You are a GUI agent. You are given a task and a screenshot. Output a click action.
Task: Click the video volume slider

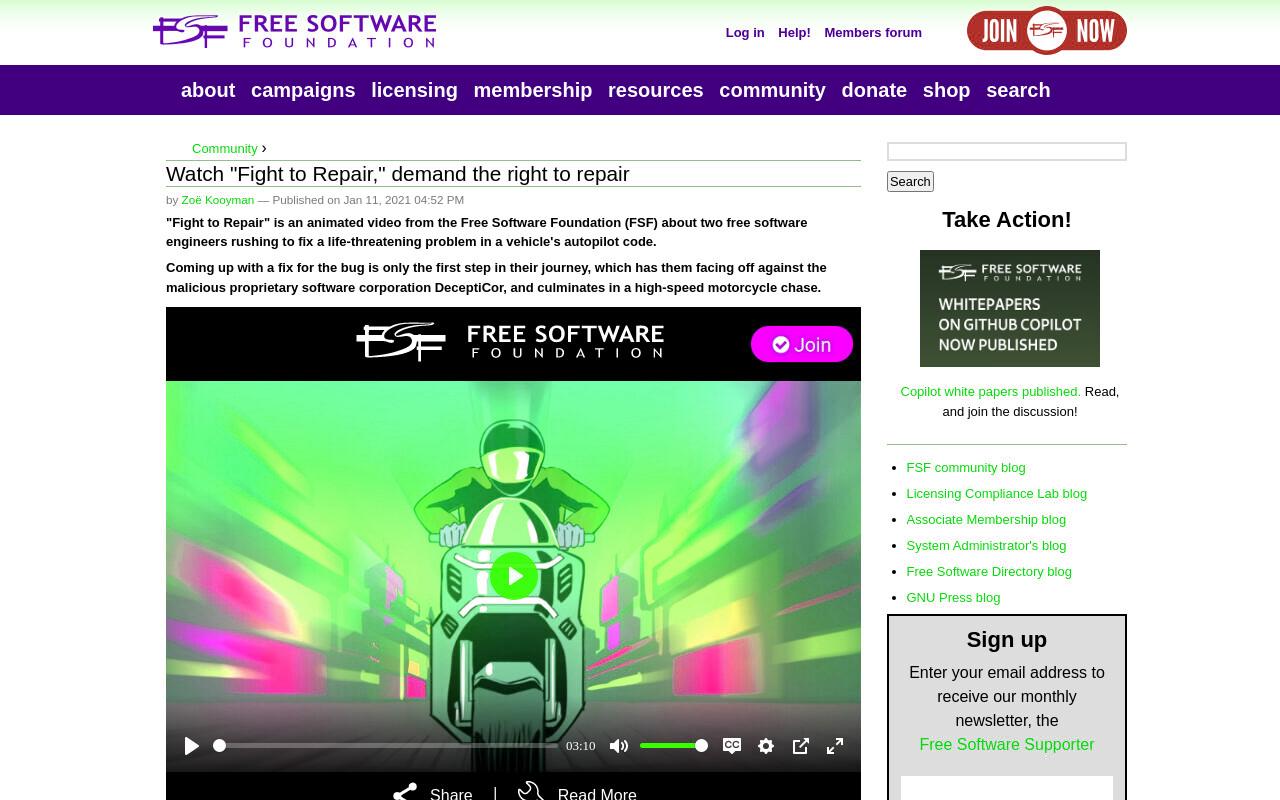[674, 746]
